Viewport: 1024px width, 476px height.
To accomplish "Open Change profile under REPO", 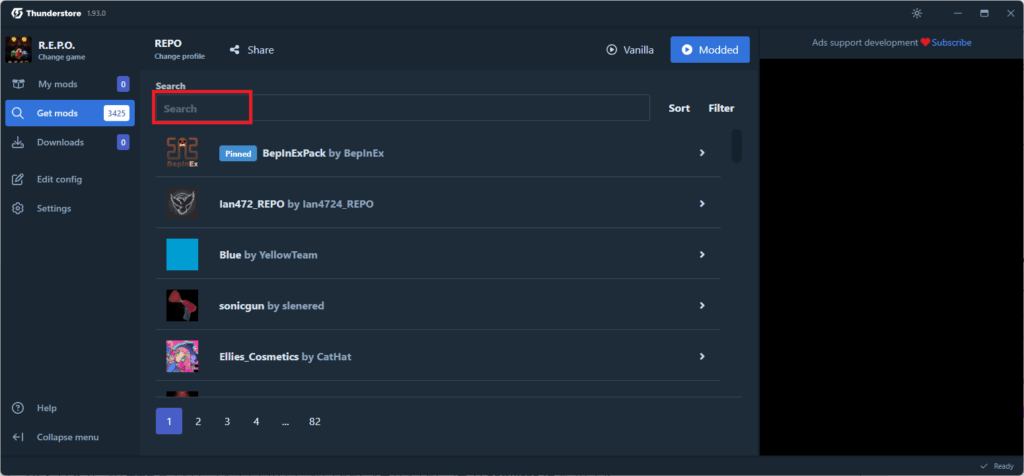I will tap(180, 56).
